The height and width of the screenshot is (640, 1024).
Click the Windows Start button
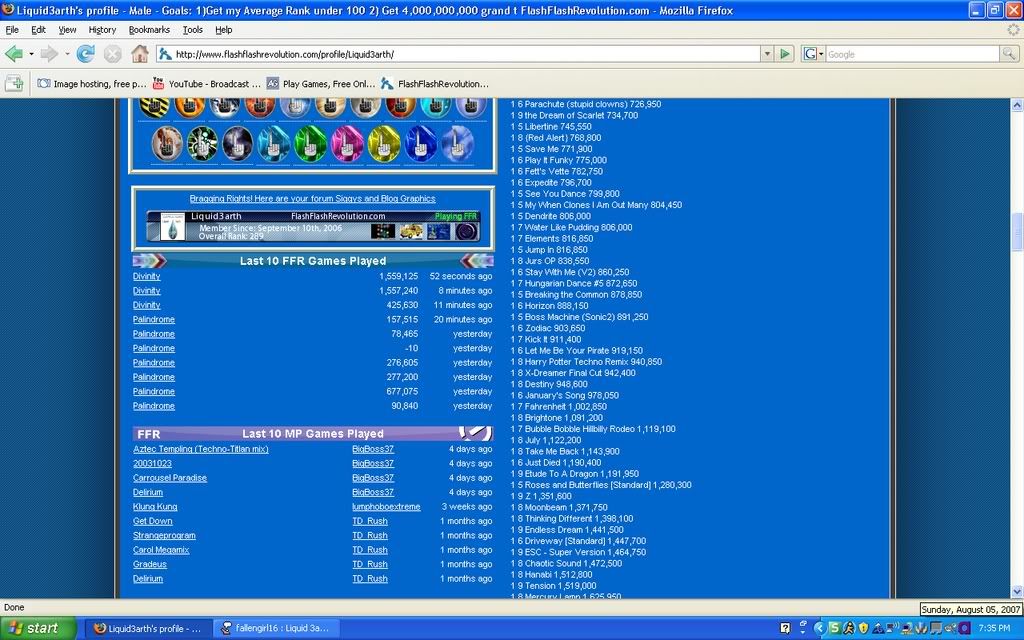(37, 628)
